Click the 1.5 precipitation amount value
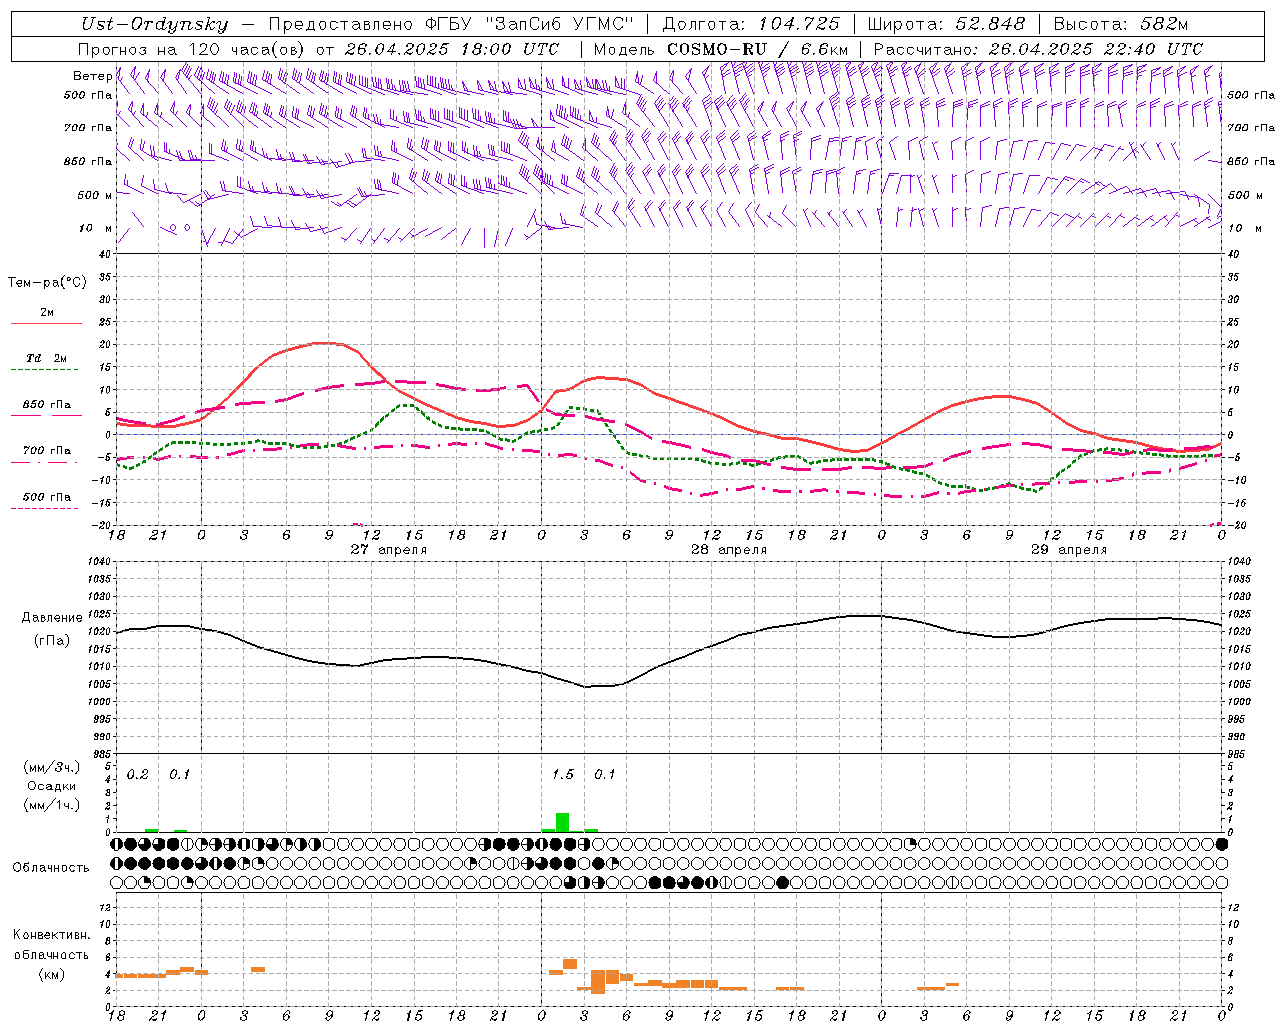Viewport: 1280px width, 1024px height. pyautogui.click(x=563, y=775)
